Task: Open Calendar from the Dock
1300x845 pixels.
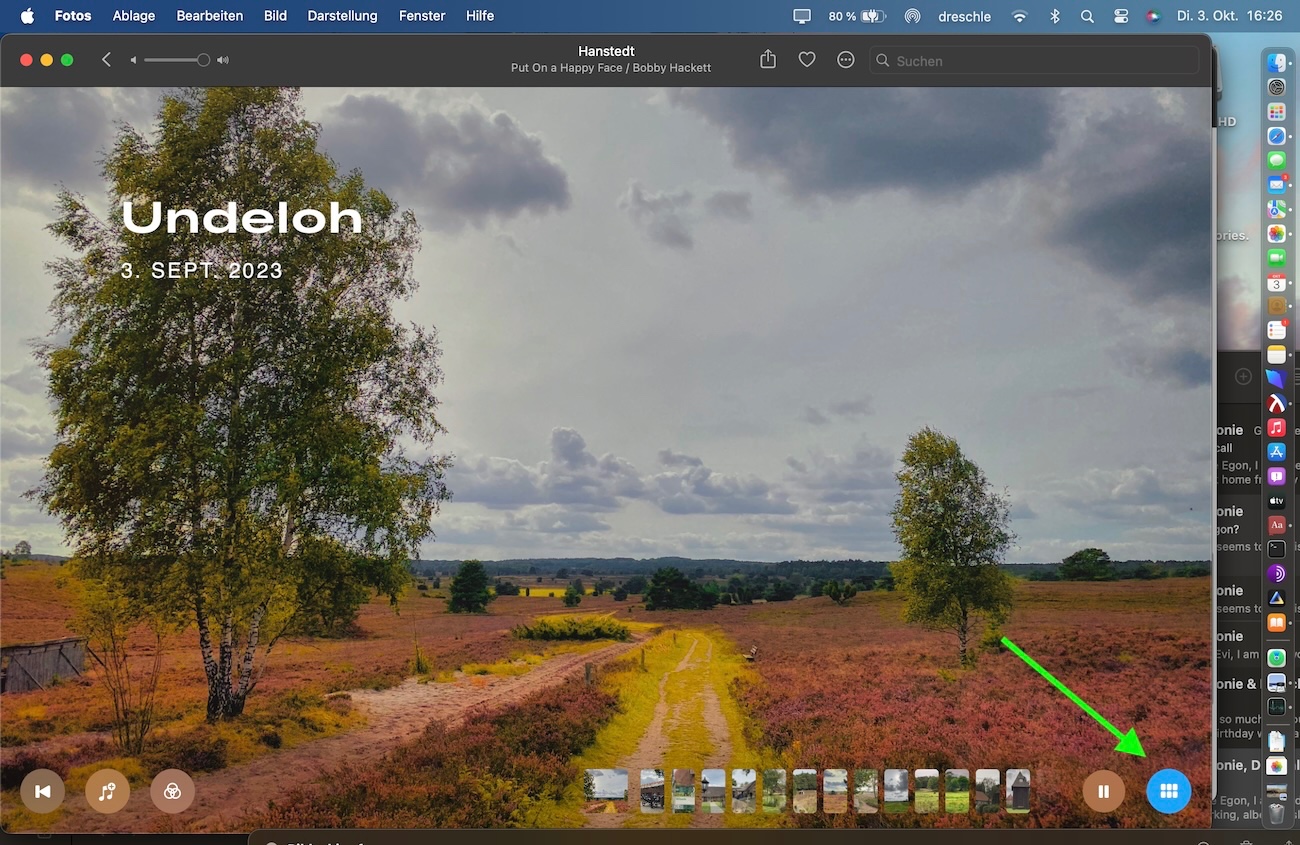Action: click(1277, 282)
